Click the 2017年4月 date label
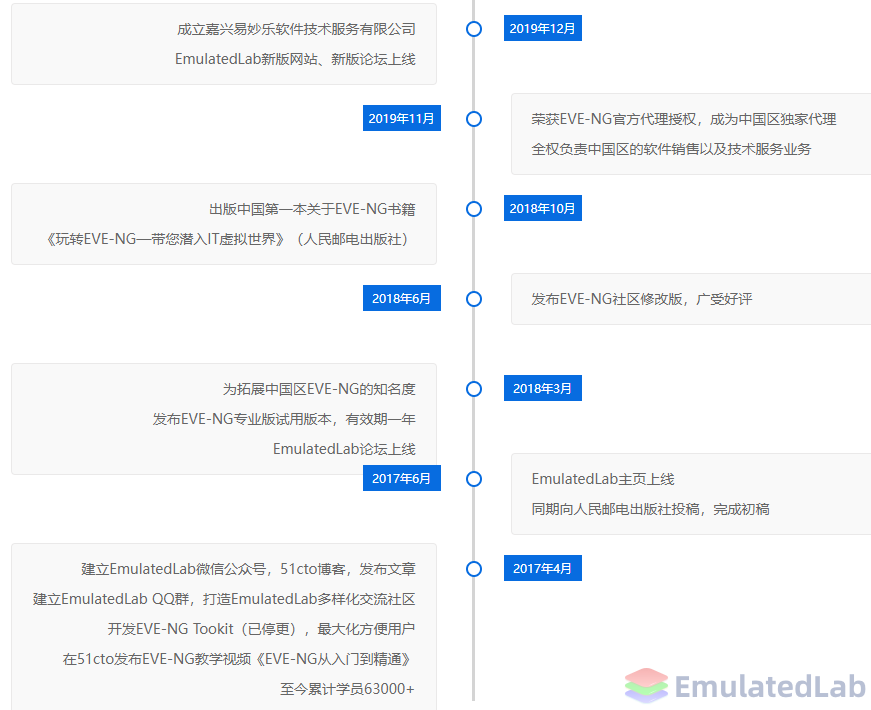This screenshot has width=871, height=710. point(543,568)
